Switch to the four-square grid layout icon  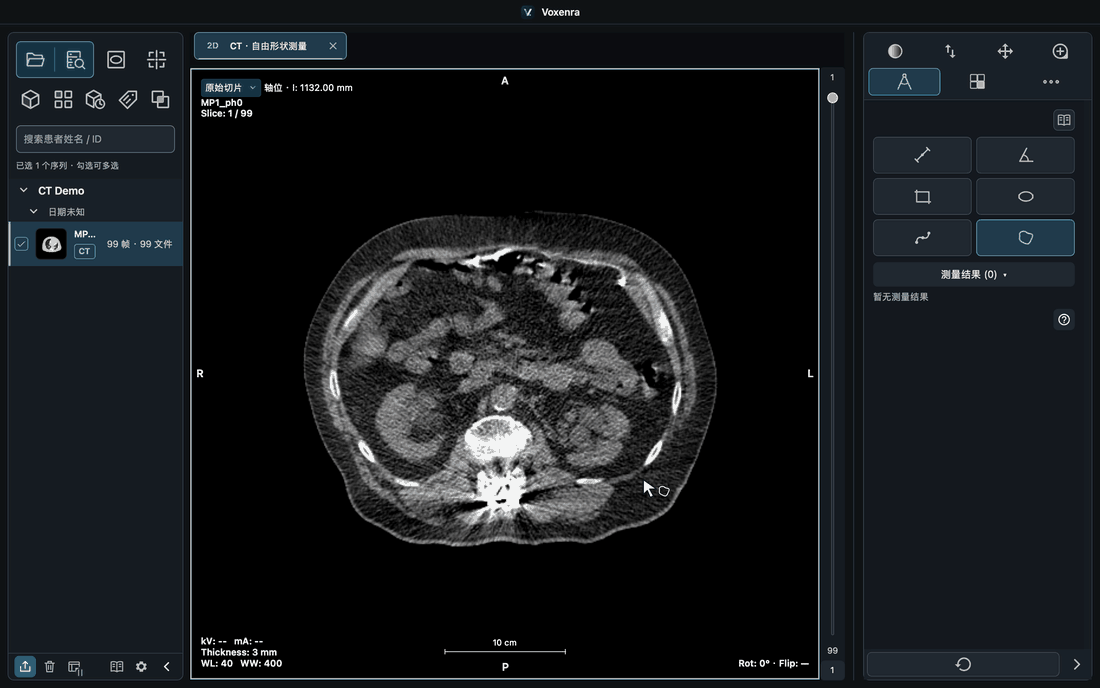click(63, 100)
